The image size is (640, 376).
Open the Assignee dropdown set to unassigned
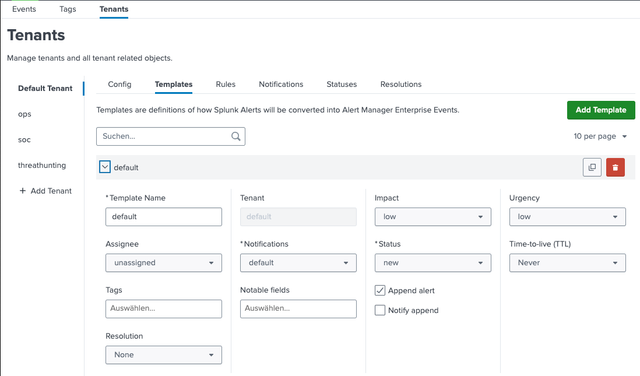pyautogui.click(x=164, y=263)
